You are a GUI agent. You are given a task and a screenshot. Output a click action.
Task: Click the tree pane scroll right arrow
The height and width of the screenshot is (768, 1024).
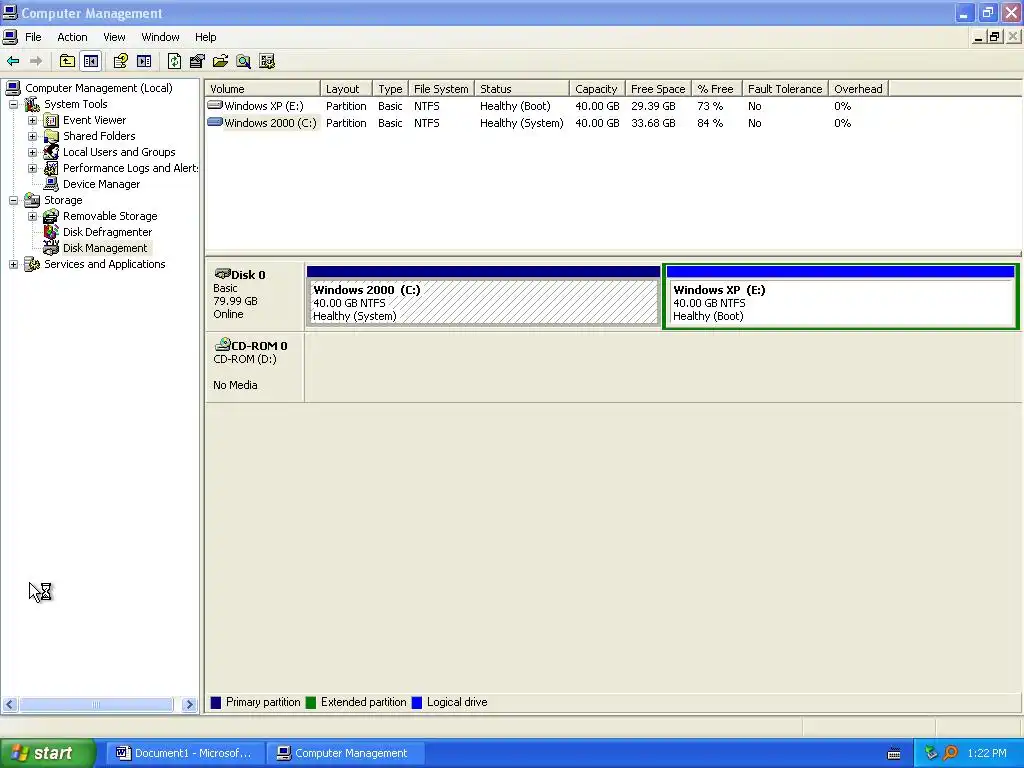(x=189, y=705)
